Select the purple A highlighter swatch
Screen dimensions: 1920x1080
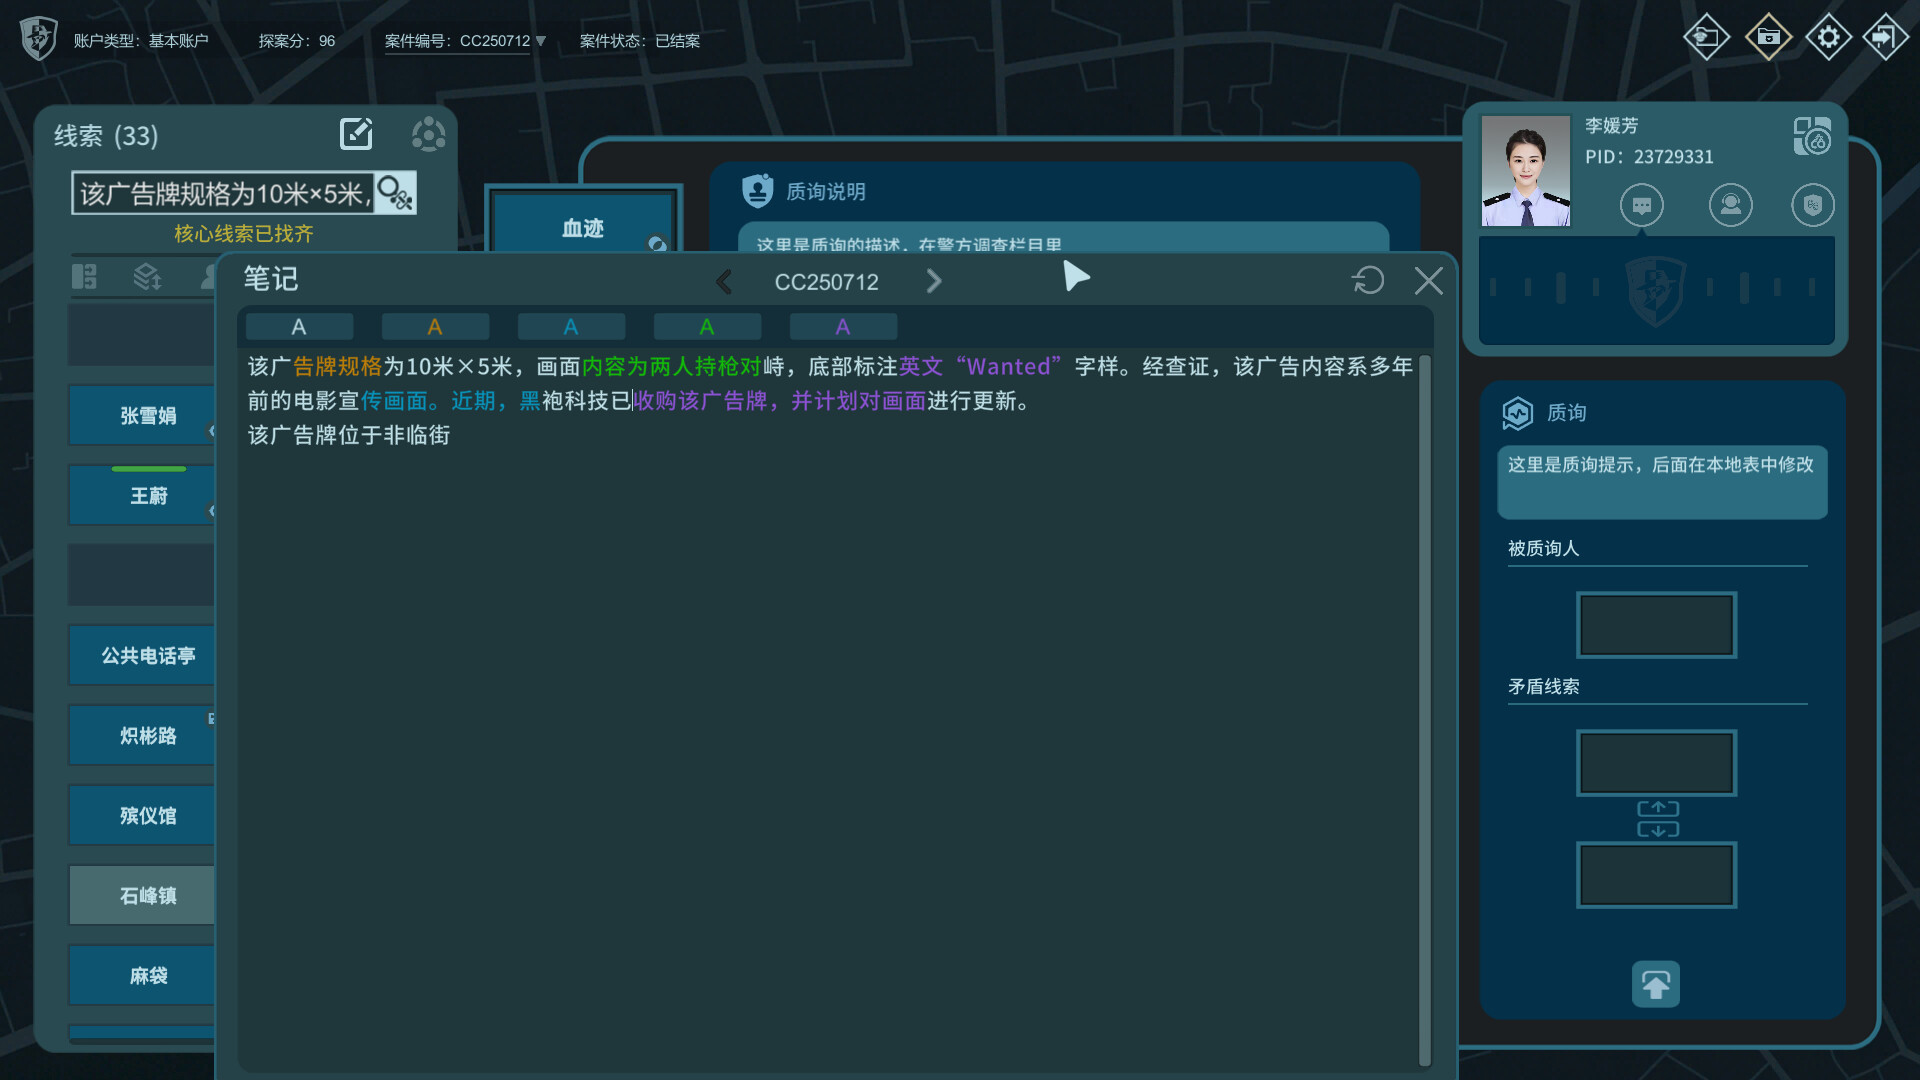[x=843, y=326]
